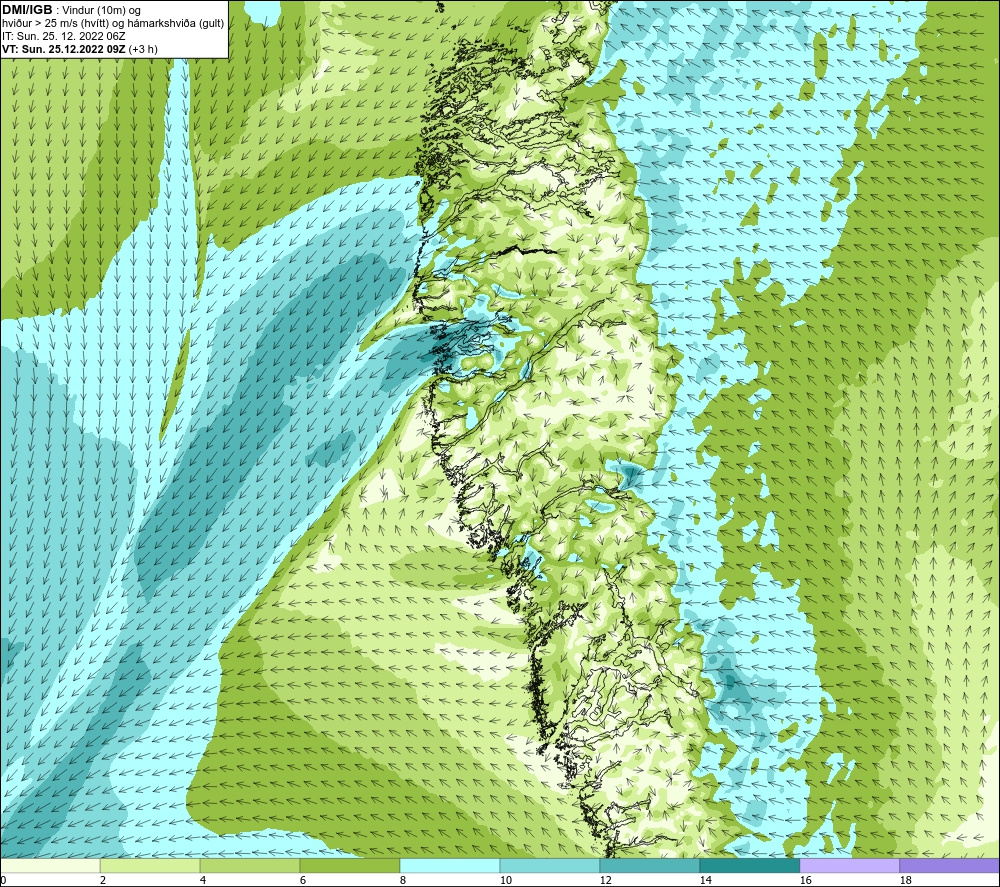Click the 8–10 m/s pale cyan legend swatch
The height and width of the screenshot is (887, 1000).
click(450, 866)
